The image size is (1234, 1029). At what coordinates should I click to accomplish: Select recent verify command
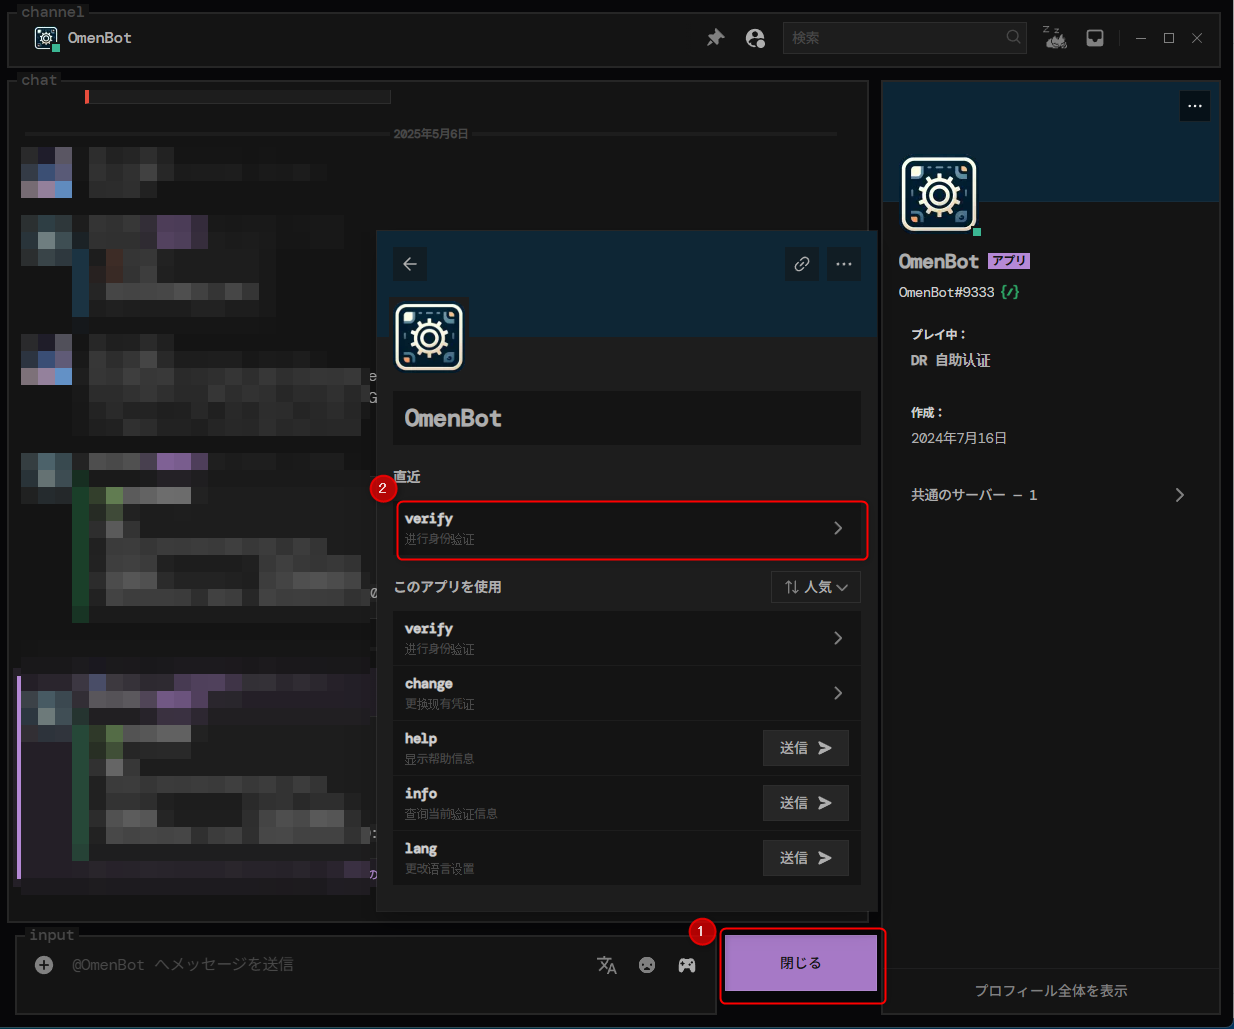(x=628, y=528)
